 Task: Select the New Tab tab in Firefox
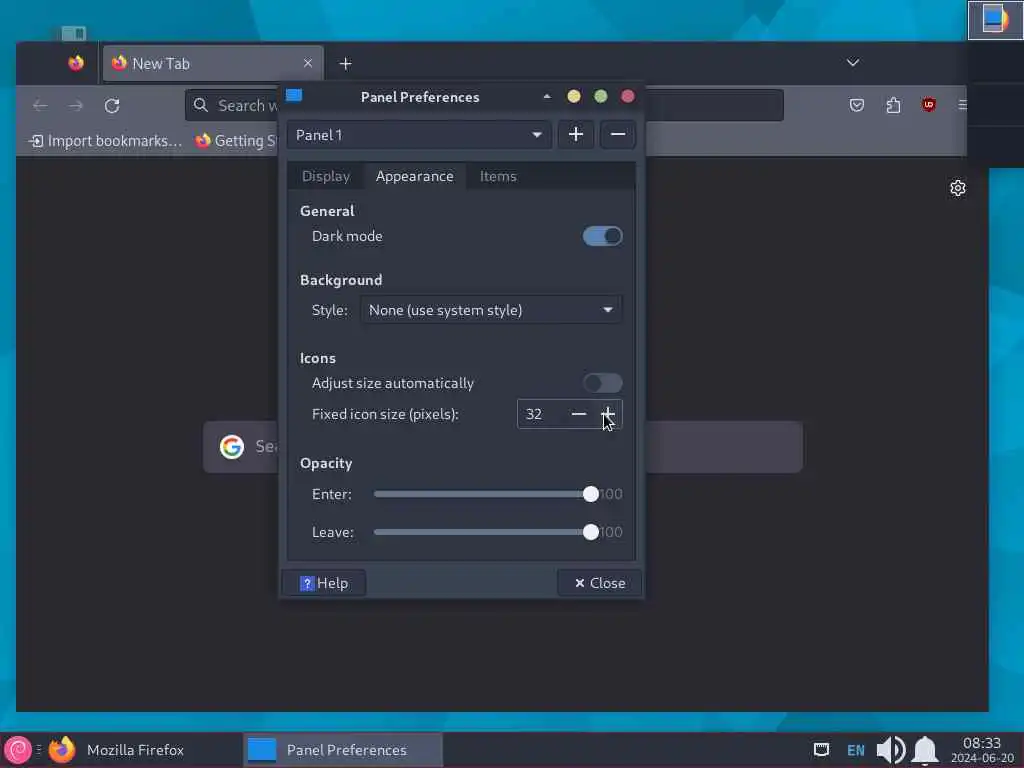(x=213, y=63)
